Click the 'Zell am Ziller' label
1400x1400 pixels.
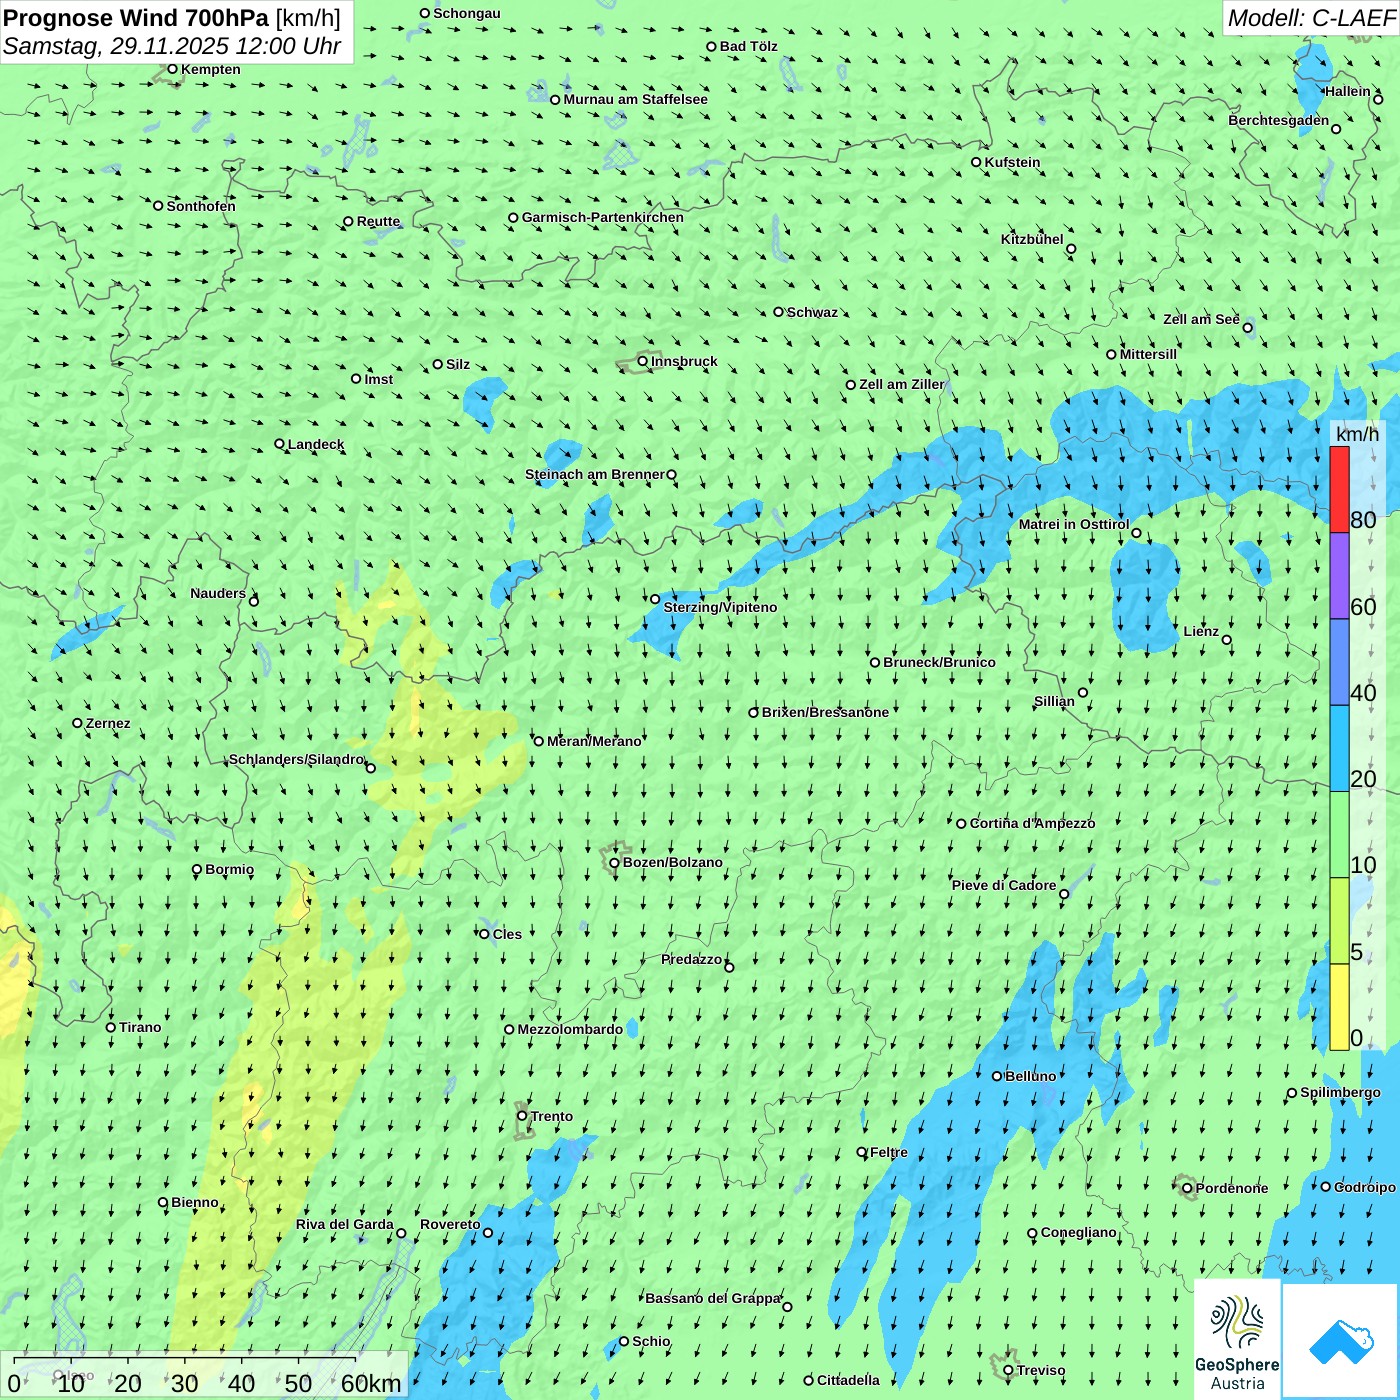(902, 384)
